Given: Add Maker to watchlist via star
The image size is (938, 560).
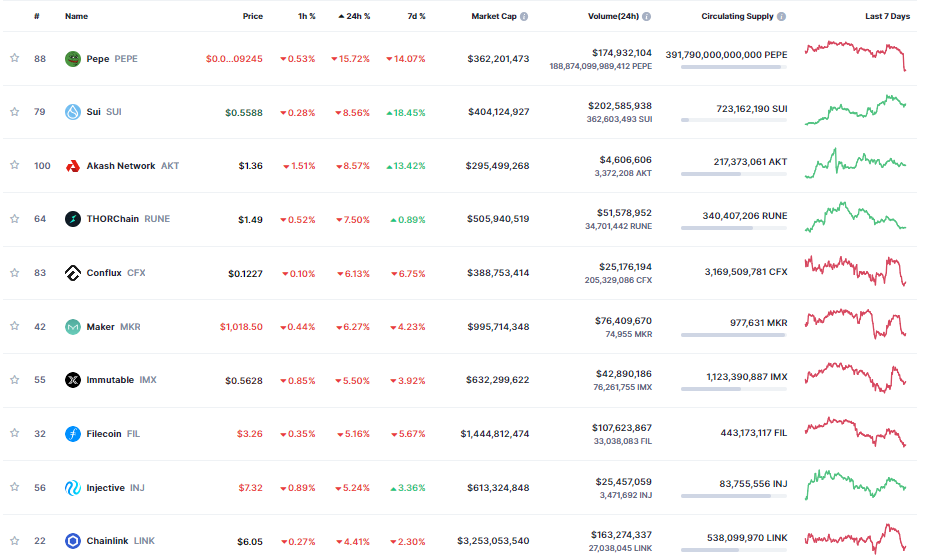Looking at the screenshot, I should click(x=14, y=326).
